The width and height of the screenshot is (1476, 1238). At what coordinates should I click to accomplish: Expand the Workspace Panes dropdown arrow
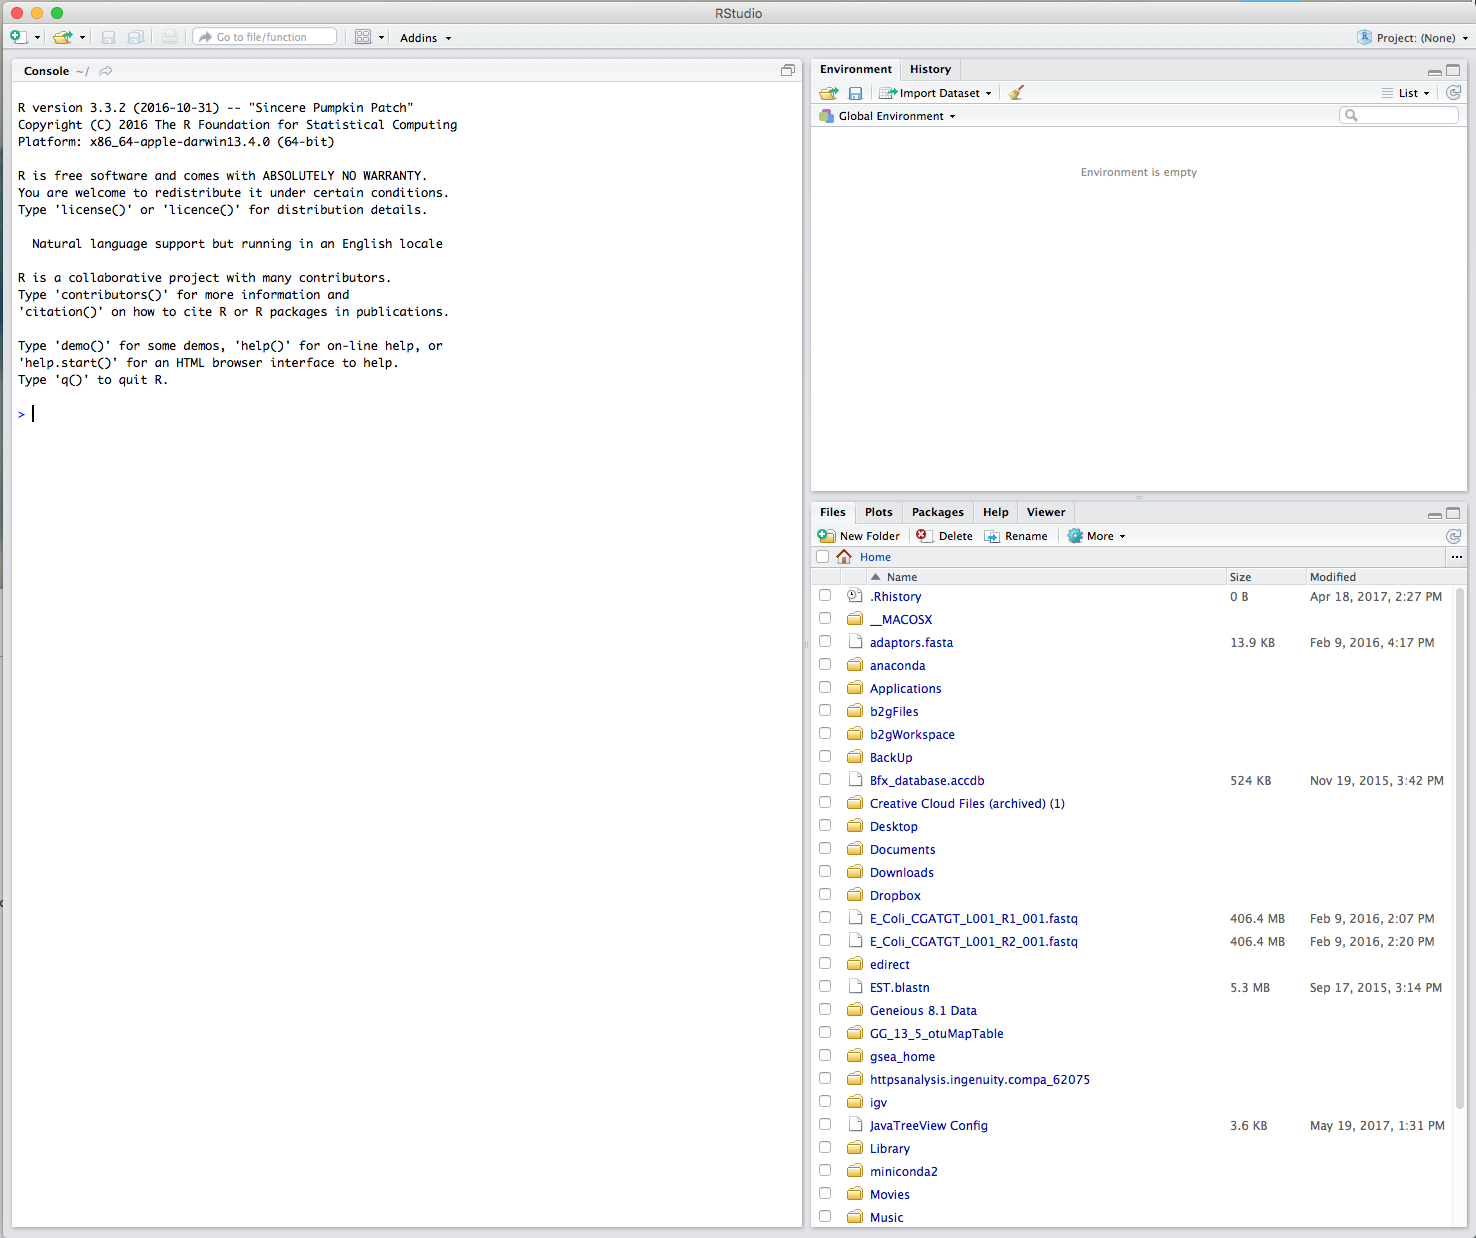pos(381,38)
